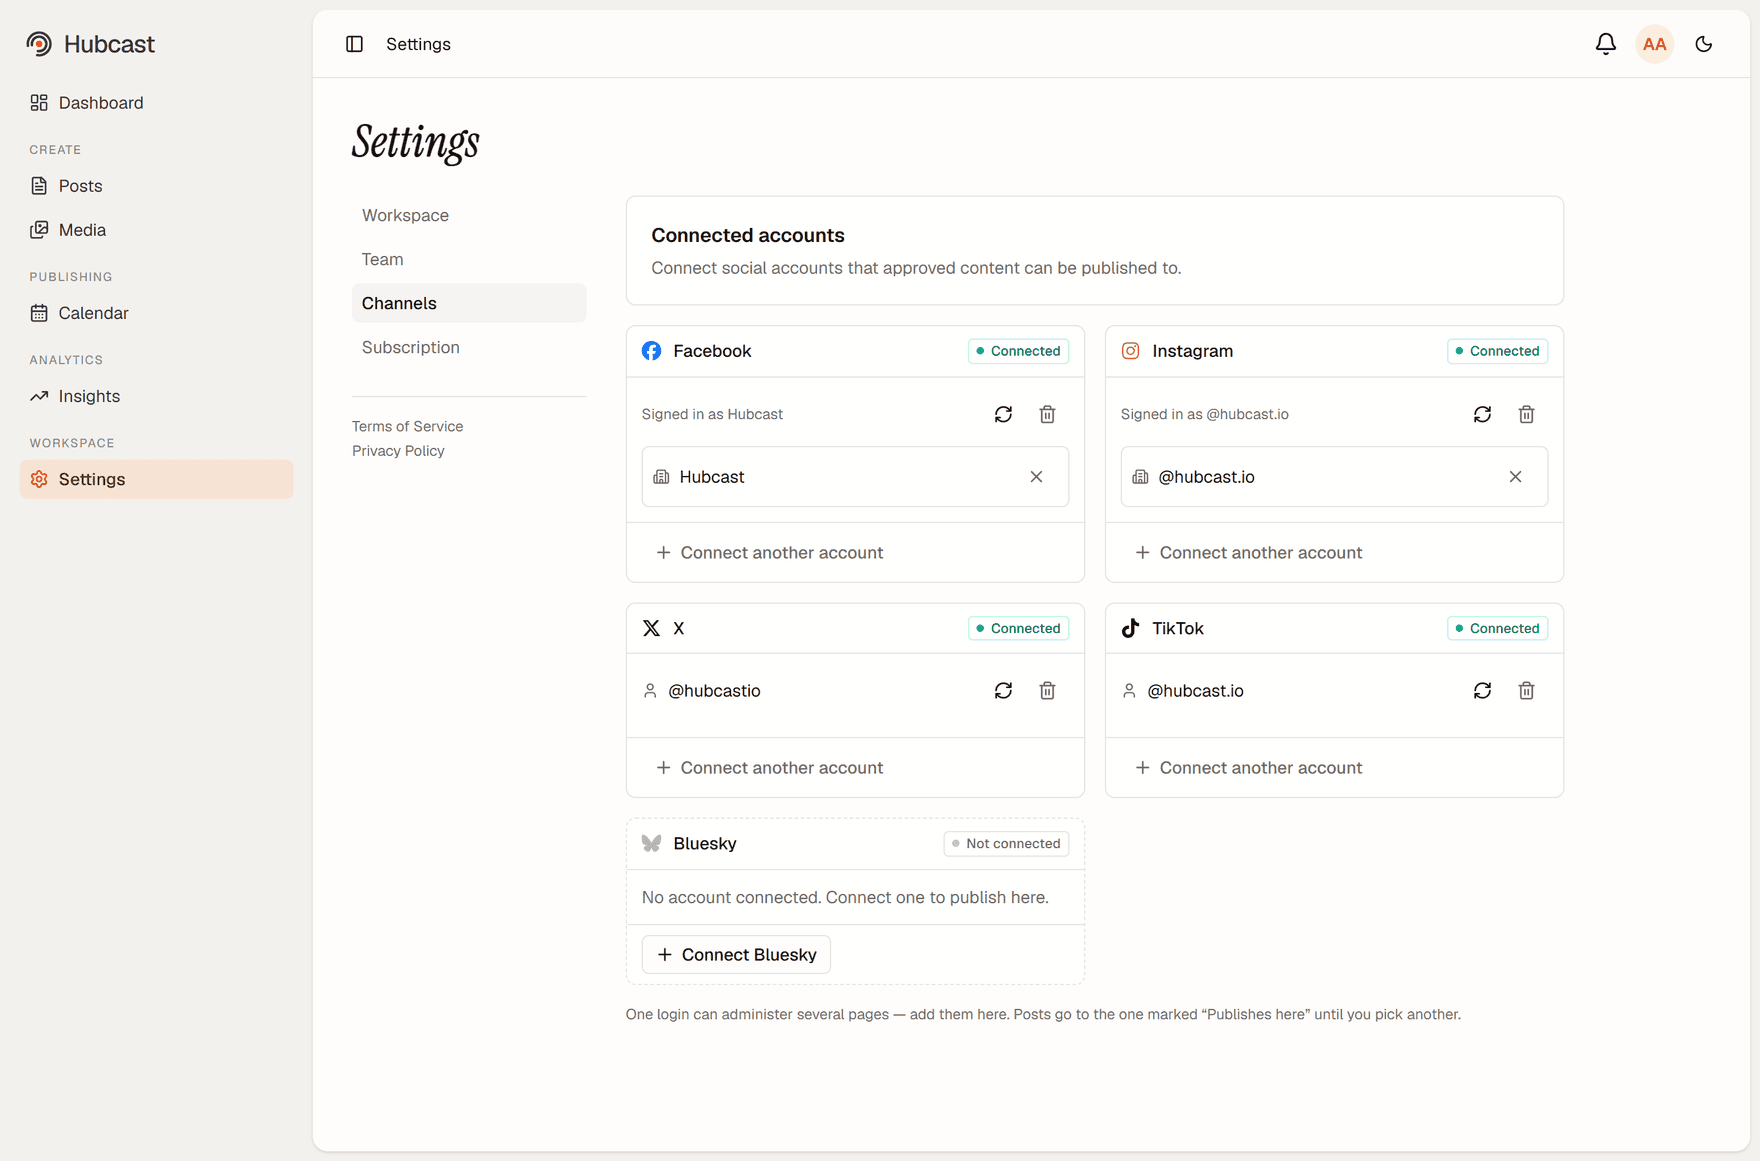Open Dashboard in the sidebar
This screenshot has height=1161, width=1760.
pyautogui.click(x=156, y=103)
